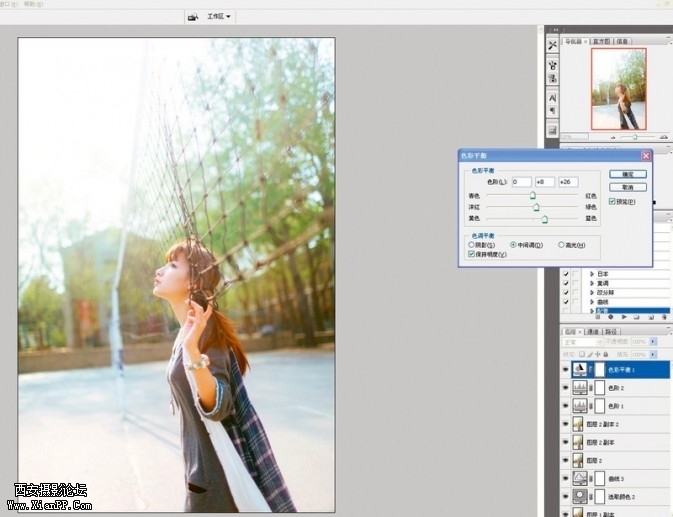Select the 阴影 shadows radio button
673x517 pixels.
[472, 244]
